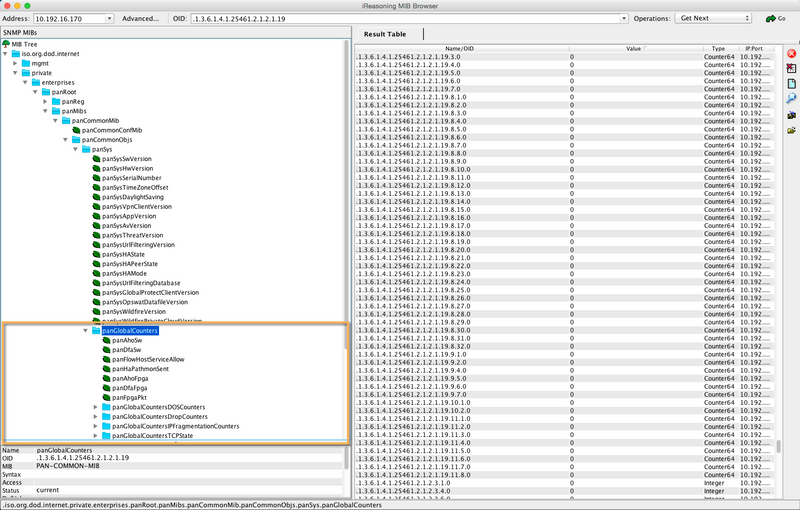Sort by the Value column header
This screenshot has width=800, height=510.
[633, 48]
